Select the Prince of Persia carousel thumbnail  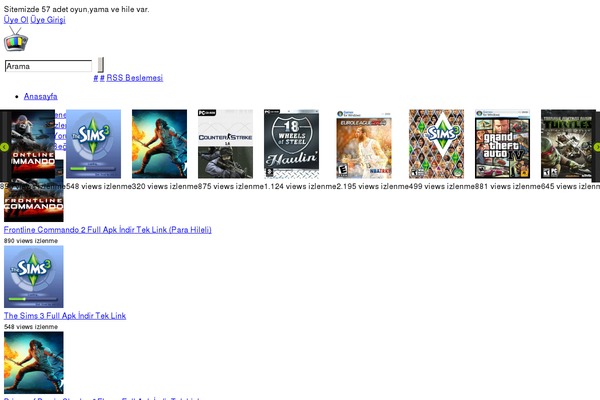(160, 144)
